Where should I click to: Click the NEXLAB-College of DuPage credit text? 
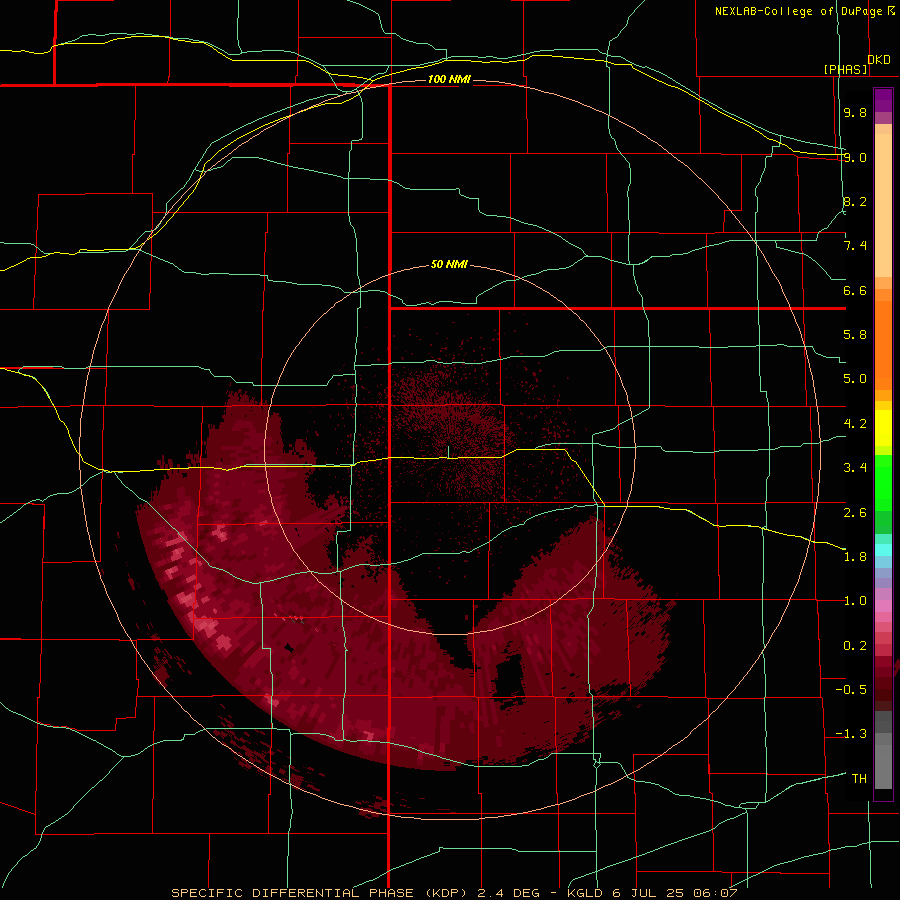pyautogui.click(x=798, y=11)
